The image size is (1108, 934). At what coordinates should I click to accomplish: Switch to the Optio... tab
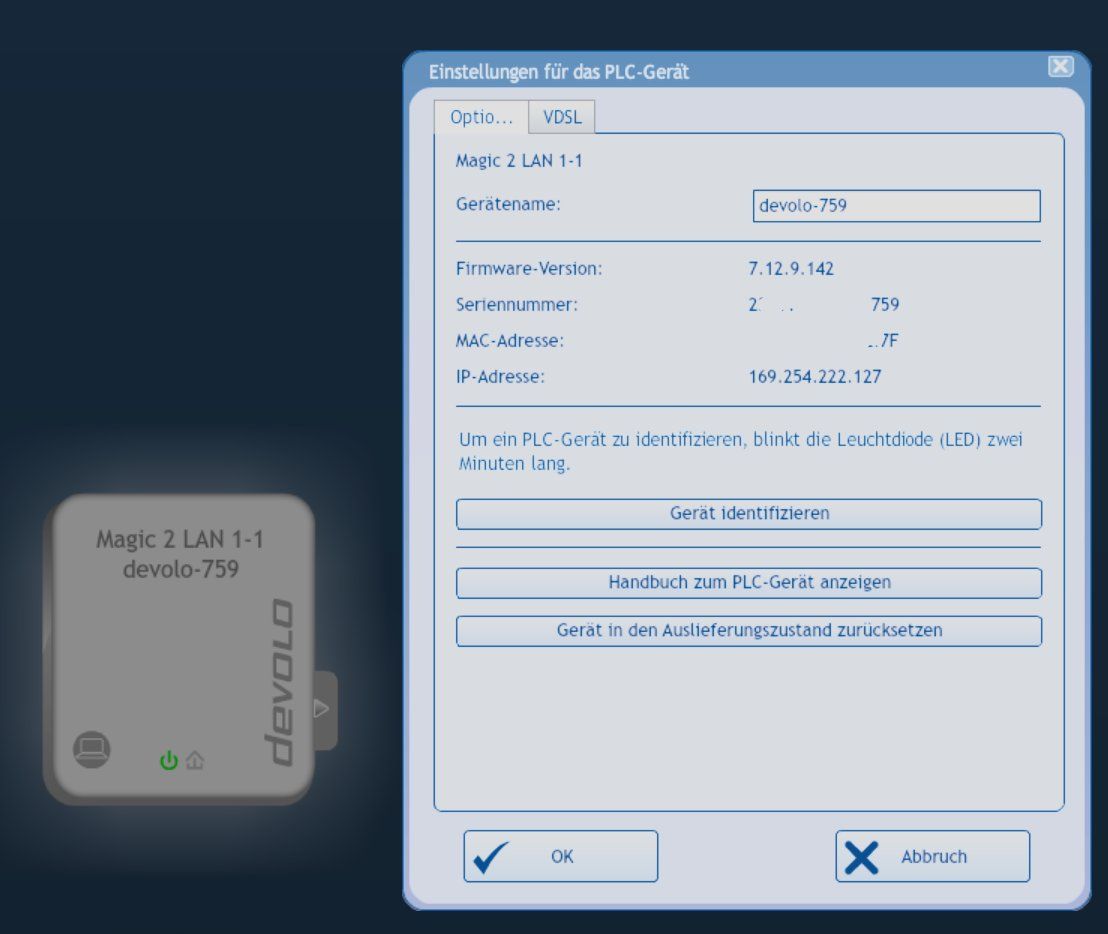(x=481, y=117)
